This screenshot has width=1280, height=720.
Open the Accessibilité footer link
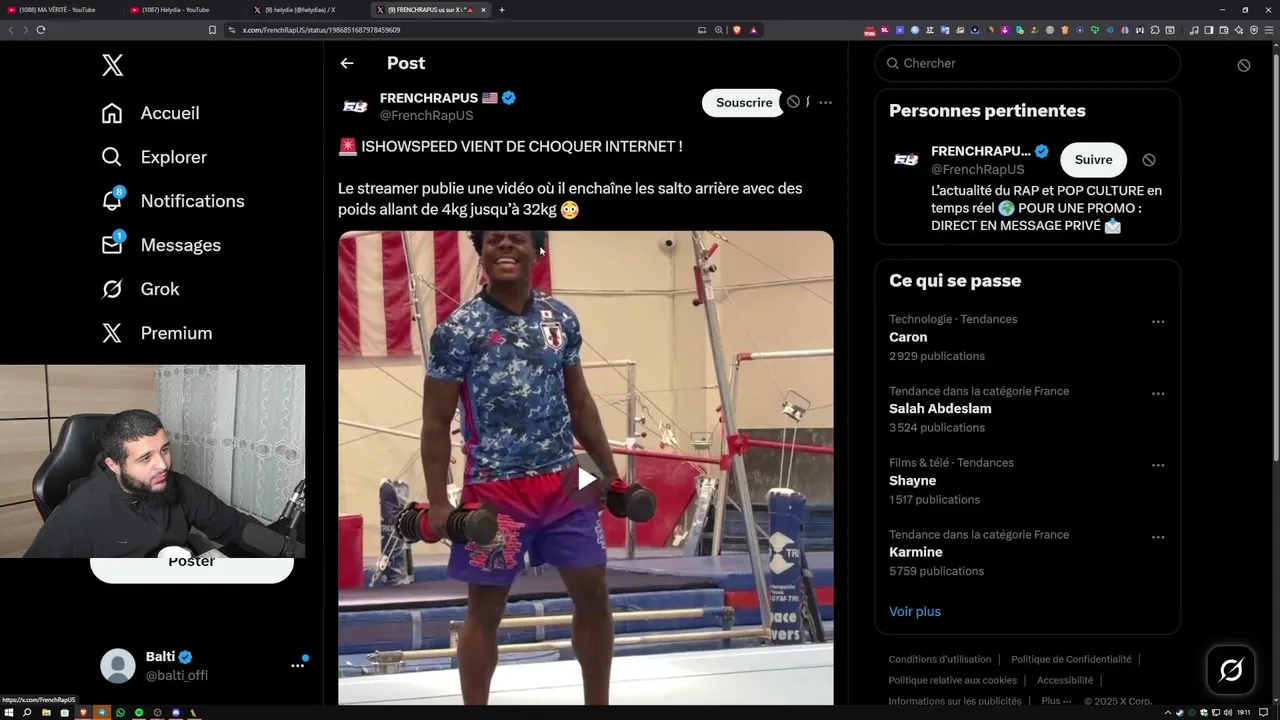[x=1065, y=680]
